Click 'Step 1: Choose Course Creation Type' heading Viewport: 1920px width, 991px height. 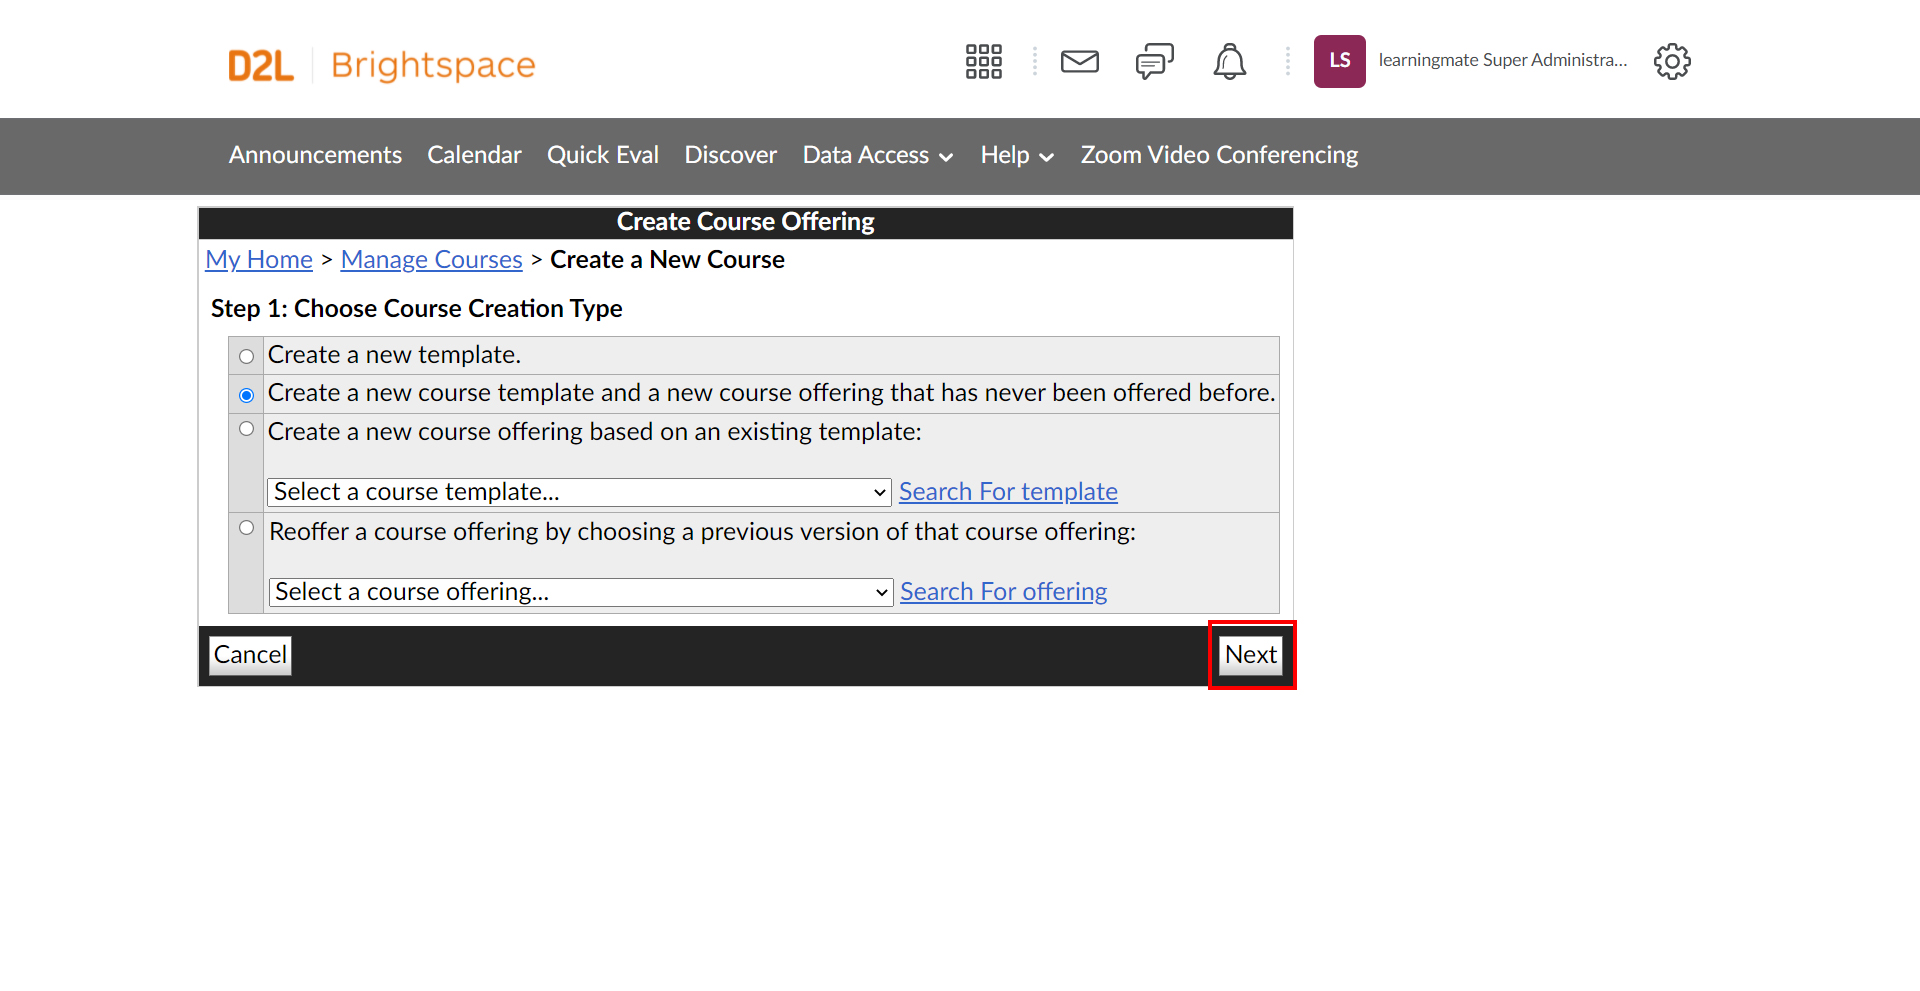(x=416, y=309)
